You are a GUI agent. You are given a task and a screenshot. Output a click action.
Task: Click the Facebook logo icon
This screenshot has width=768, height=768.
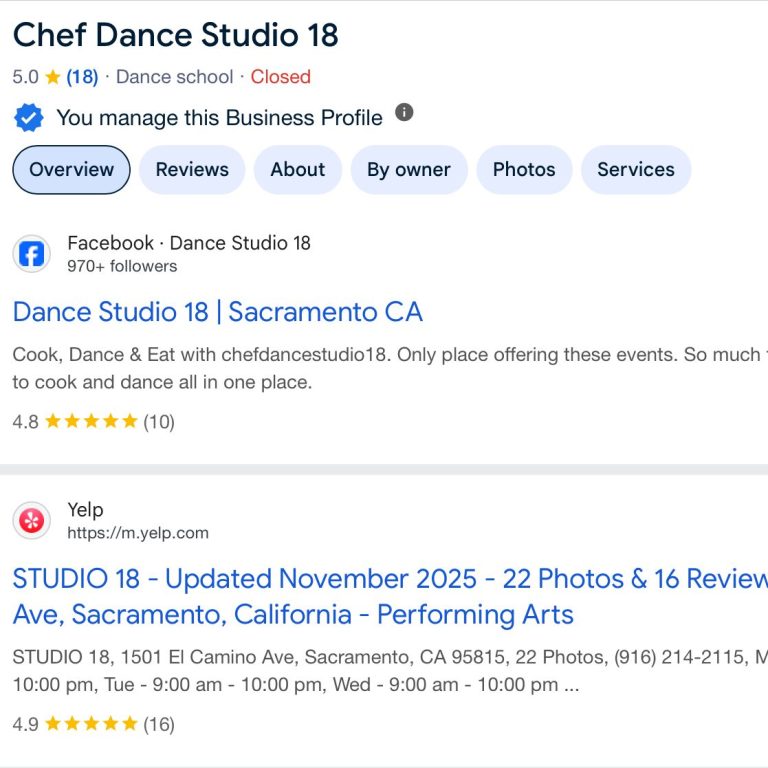pyautogui.click(x=31, y=254)
